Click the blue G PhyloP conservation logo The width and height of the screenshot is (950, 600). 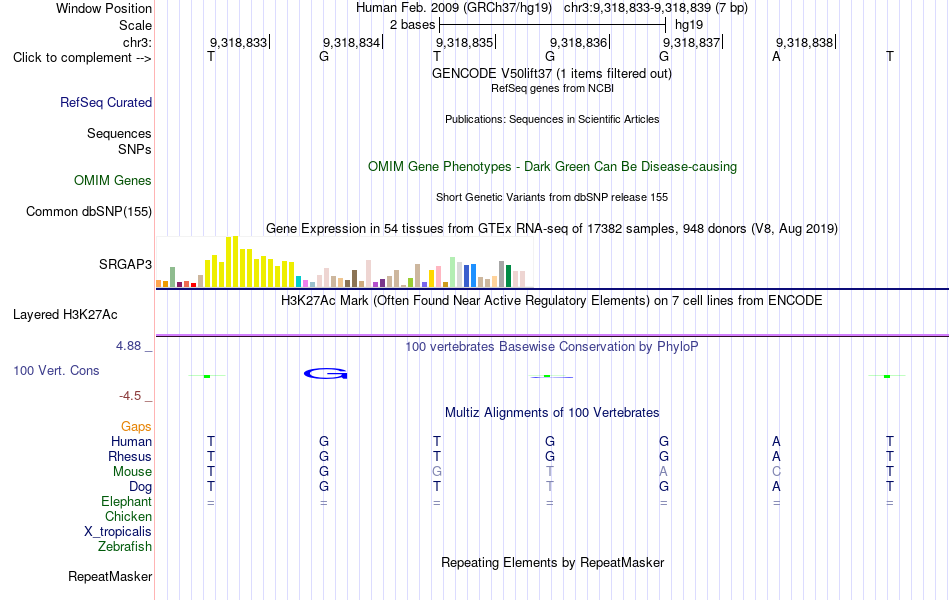point(325,373)
